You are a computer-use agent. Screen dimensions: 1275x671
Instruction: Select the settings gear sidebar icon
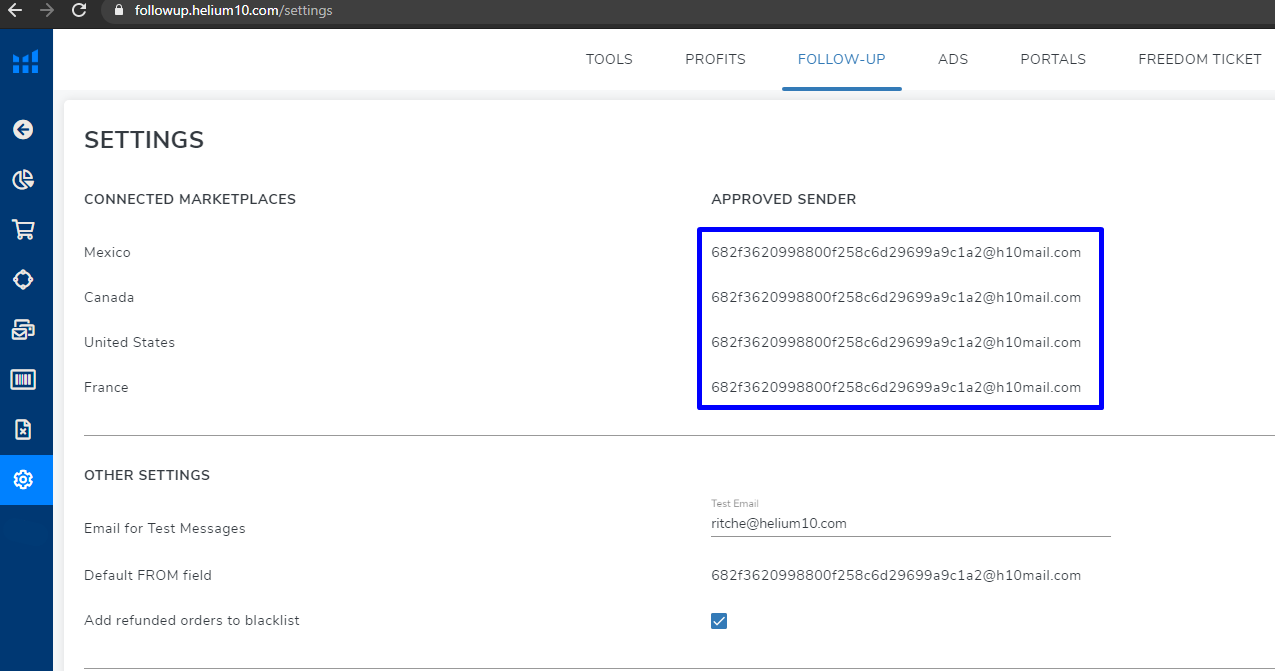23,480
